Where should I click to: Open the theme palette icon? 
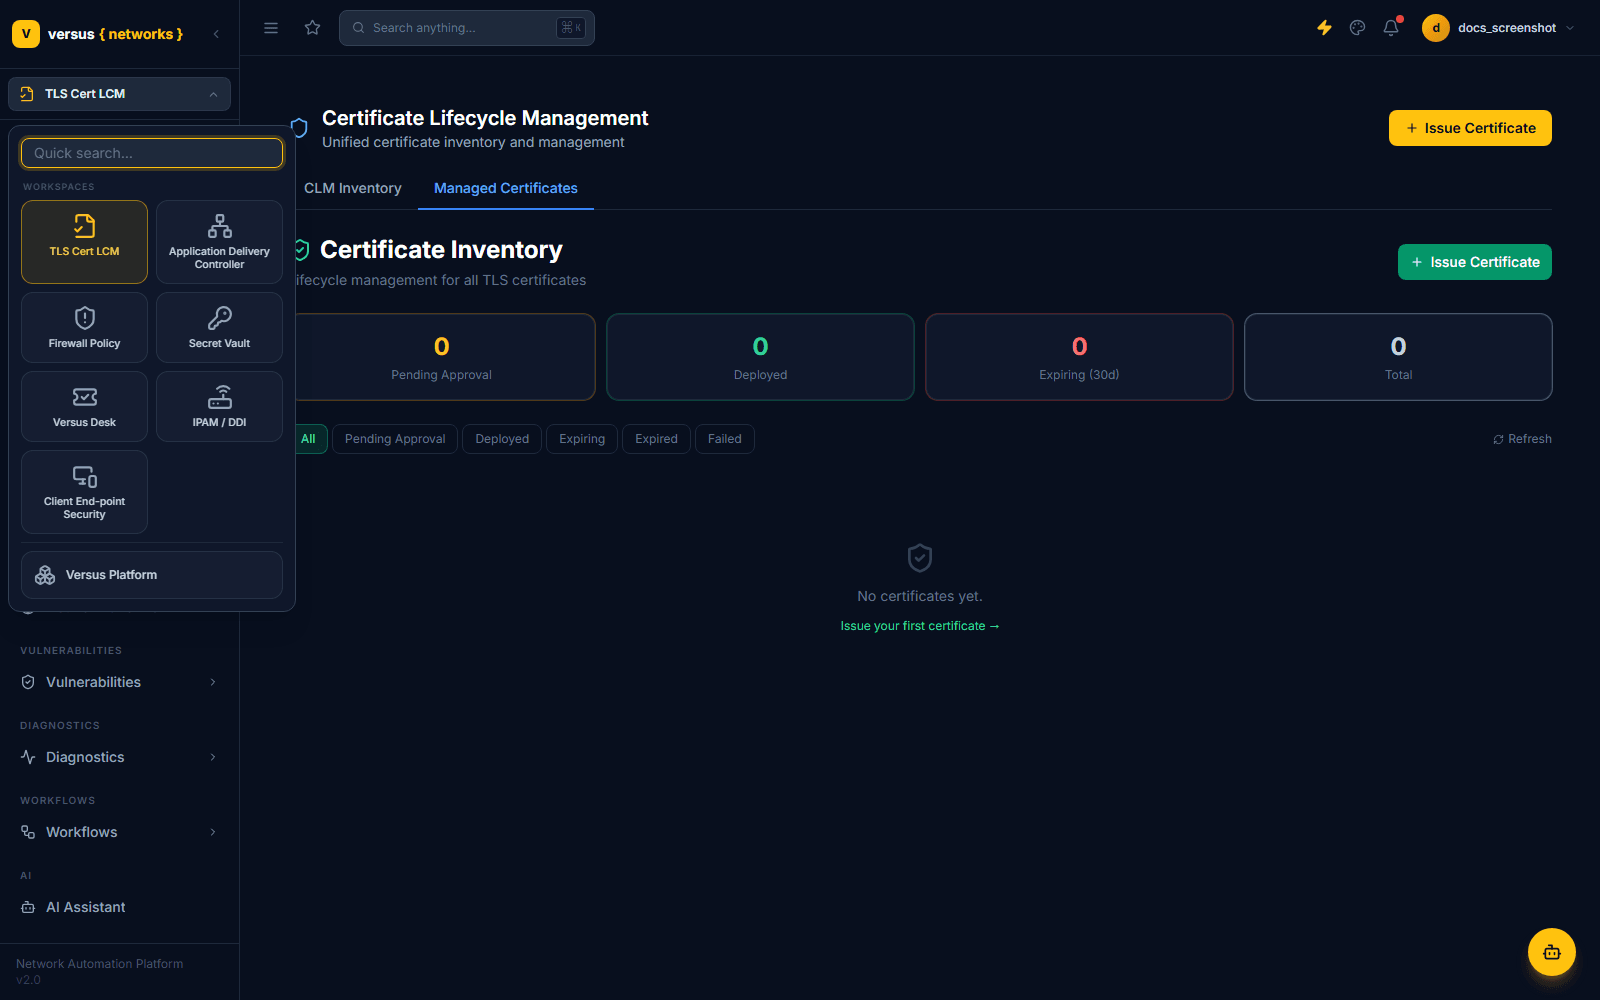[1357, 28]
